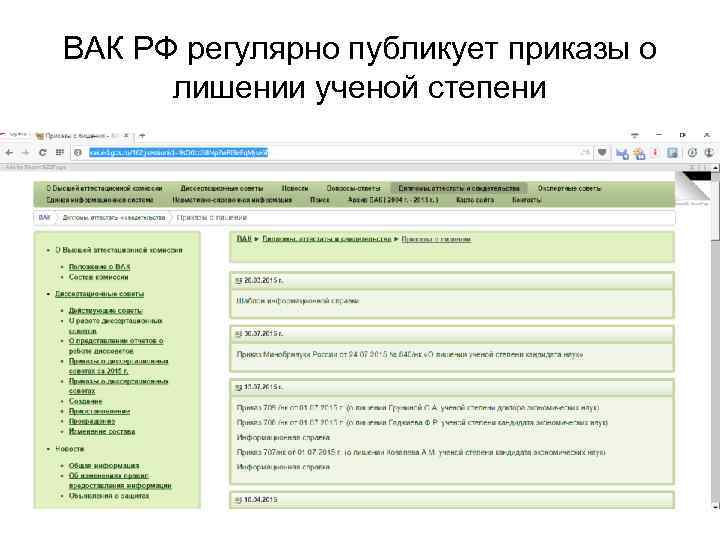Open 'Диссертационные советы' in top navigation bar
This screenshot has width=720, height=540.
click(222, 188)
